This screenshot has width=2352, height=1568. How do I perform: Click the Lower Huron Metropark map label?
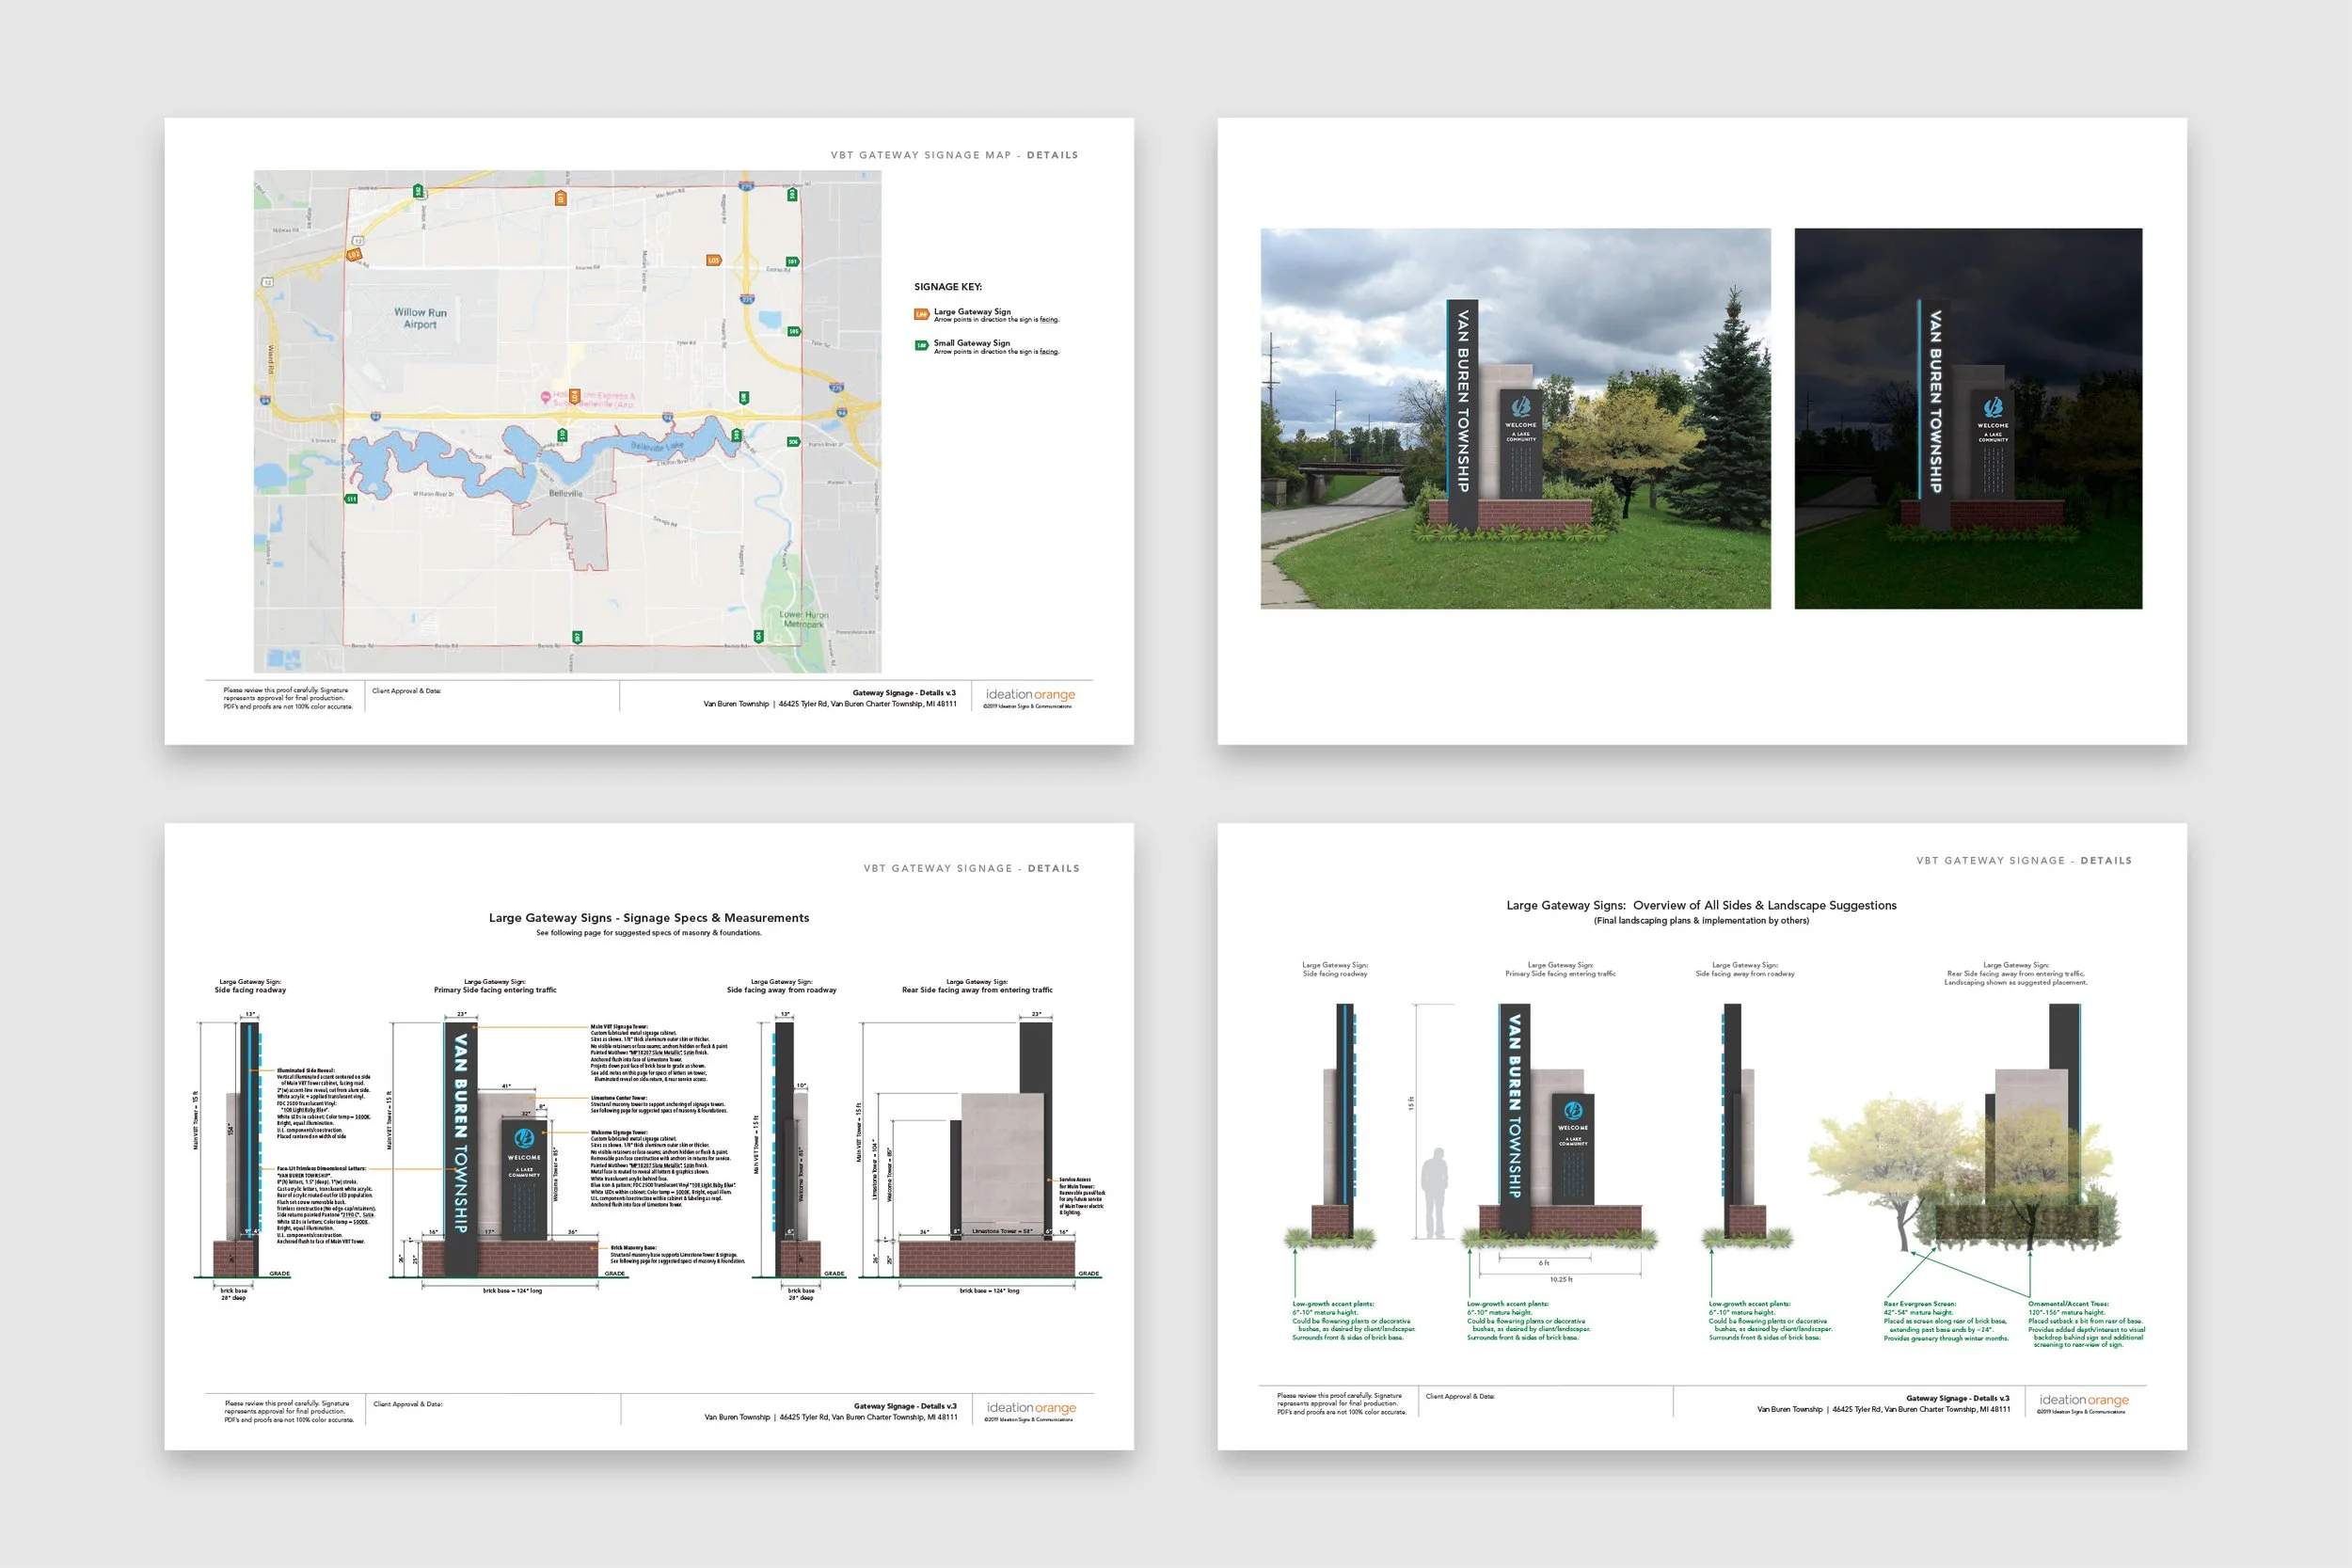(804, 620)
